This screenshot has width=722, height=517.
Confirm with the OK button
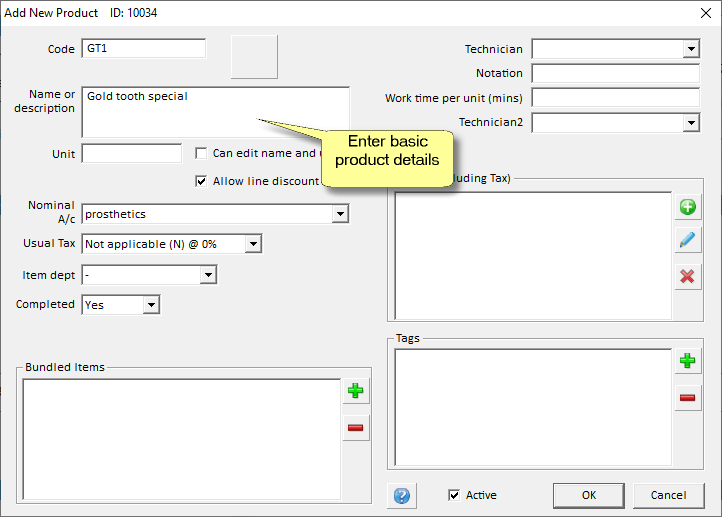click(589, 495)
